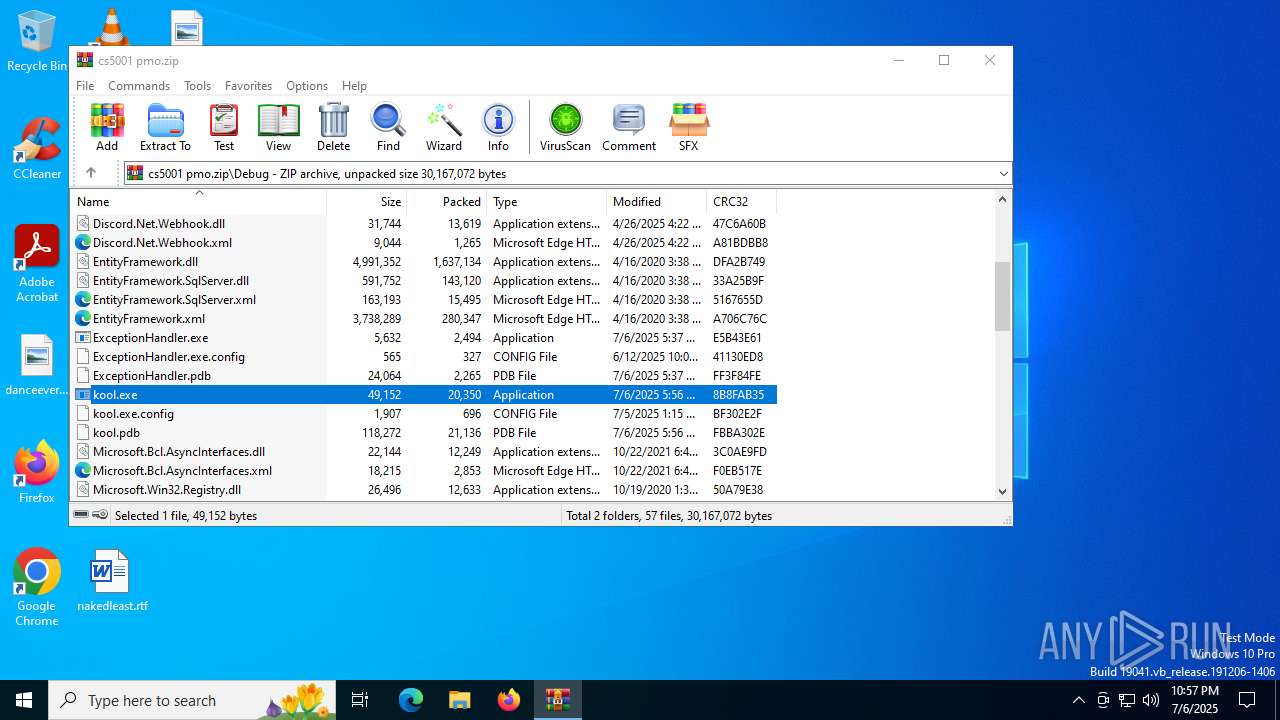Image resolution: width=1280 pixels, height=720 pixels.
Task: Open Task View on the taskbar
Action: tap(360, 700)
